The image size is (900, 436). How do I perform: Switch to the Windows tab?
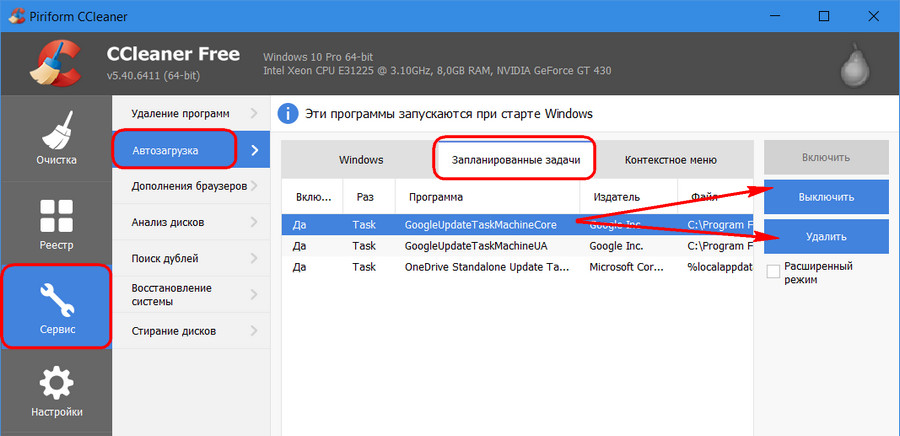click(x=360, y=159)
